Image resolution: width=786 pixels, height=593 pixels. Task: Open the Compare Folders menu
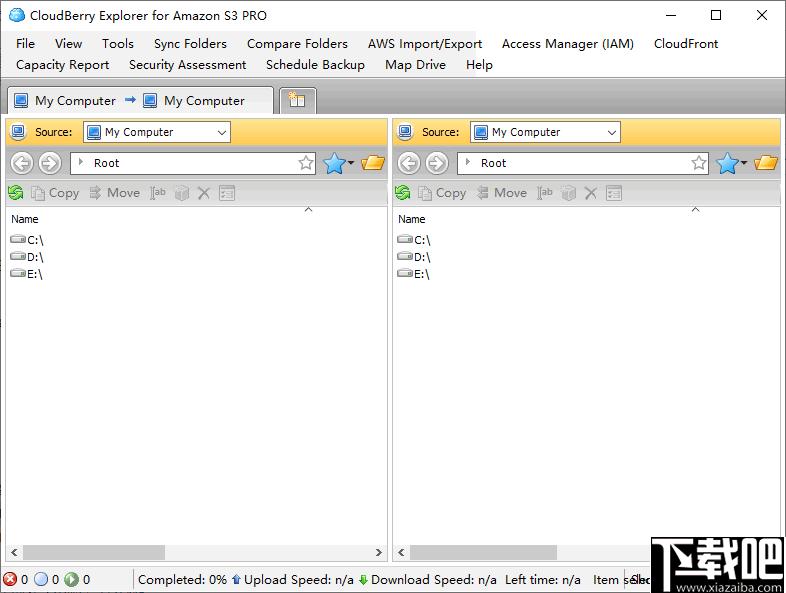(297, 44)
